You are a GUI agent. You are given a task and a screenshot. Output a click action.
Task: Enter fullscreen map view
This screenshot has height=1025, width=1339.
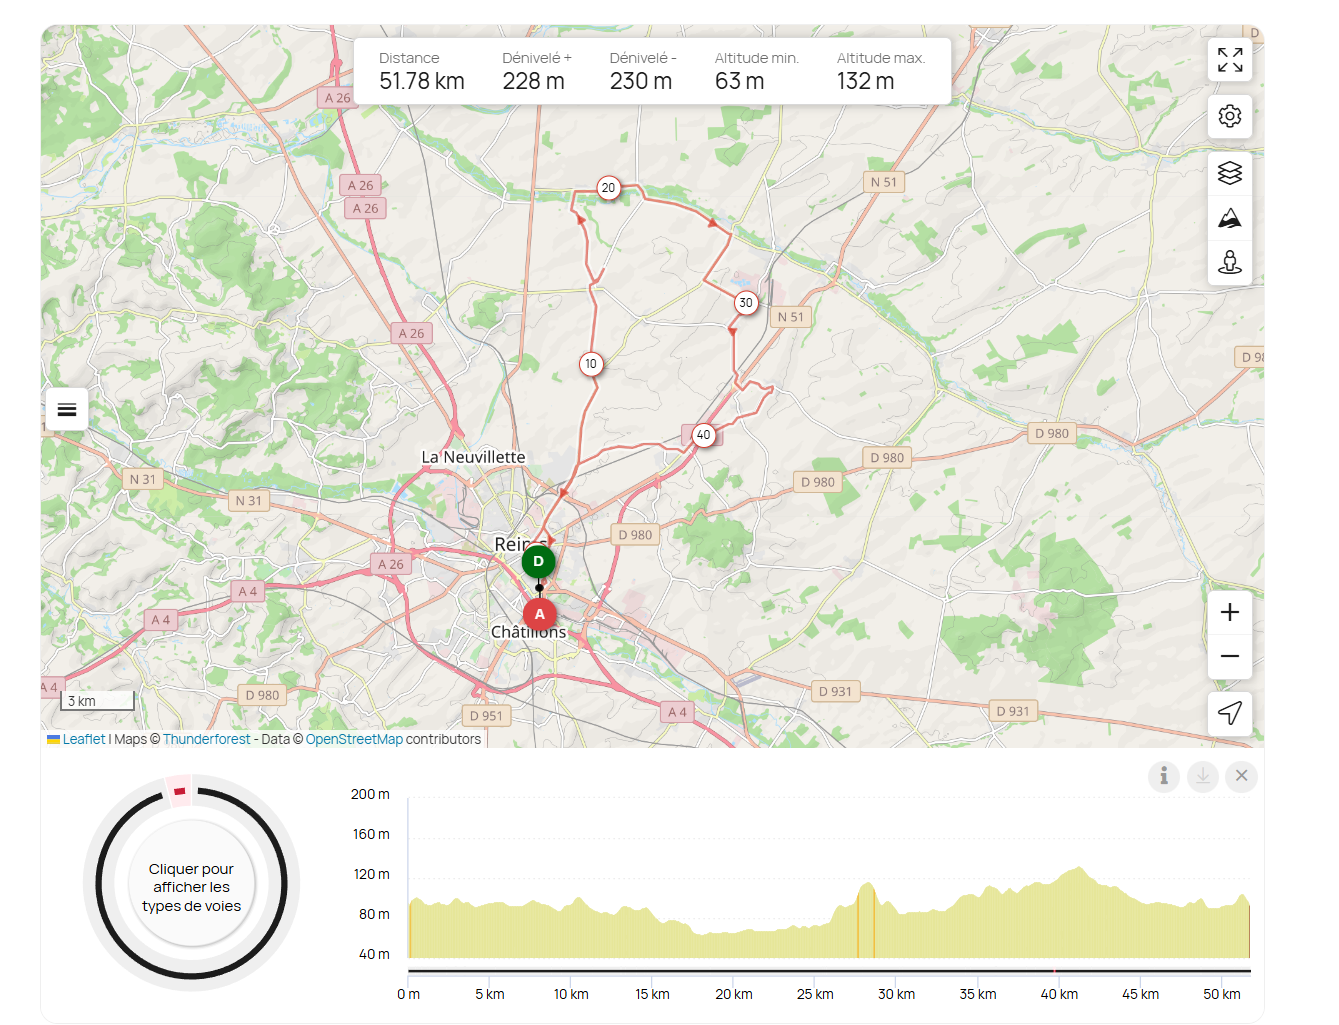(1229, 60)
